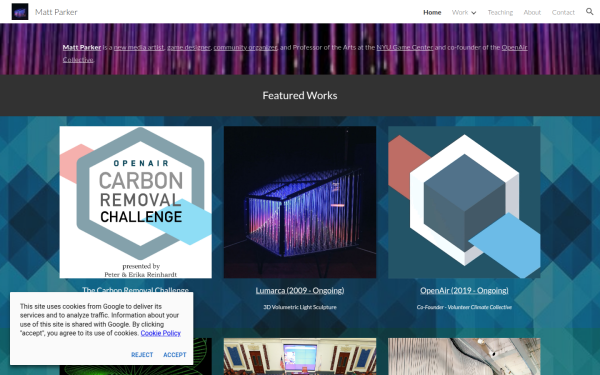
Task: Click the 3D Volumetric Light Sculpture caption
Action: (300, 307)
